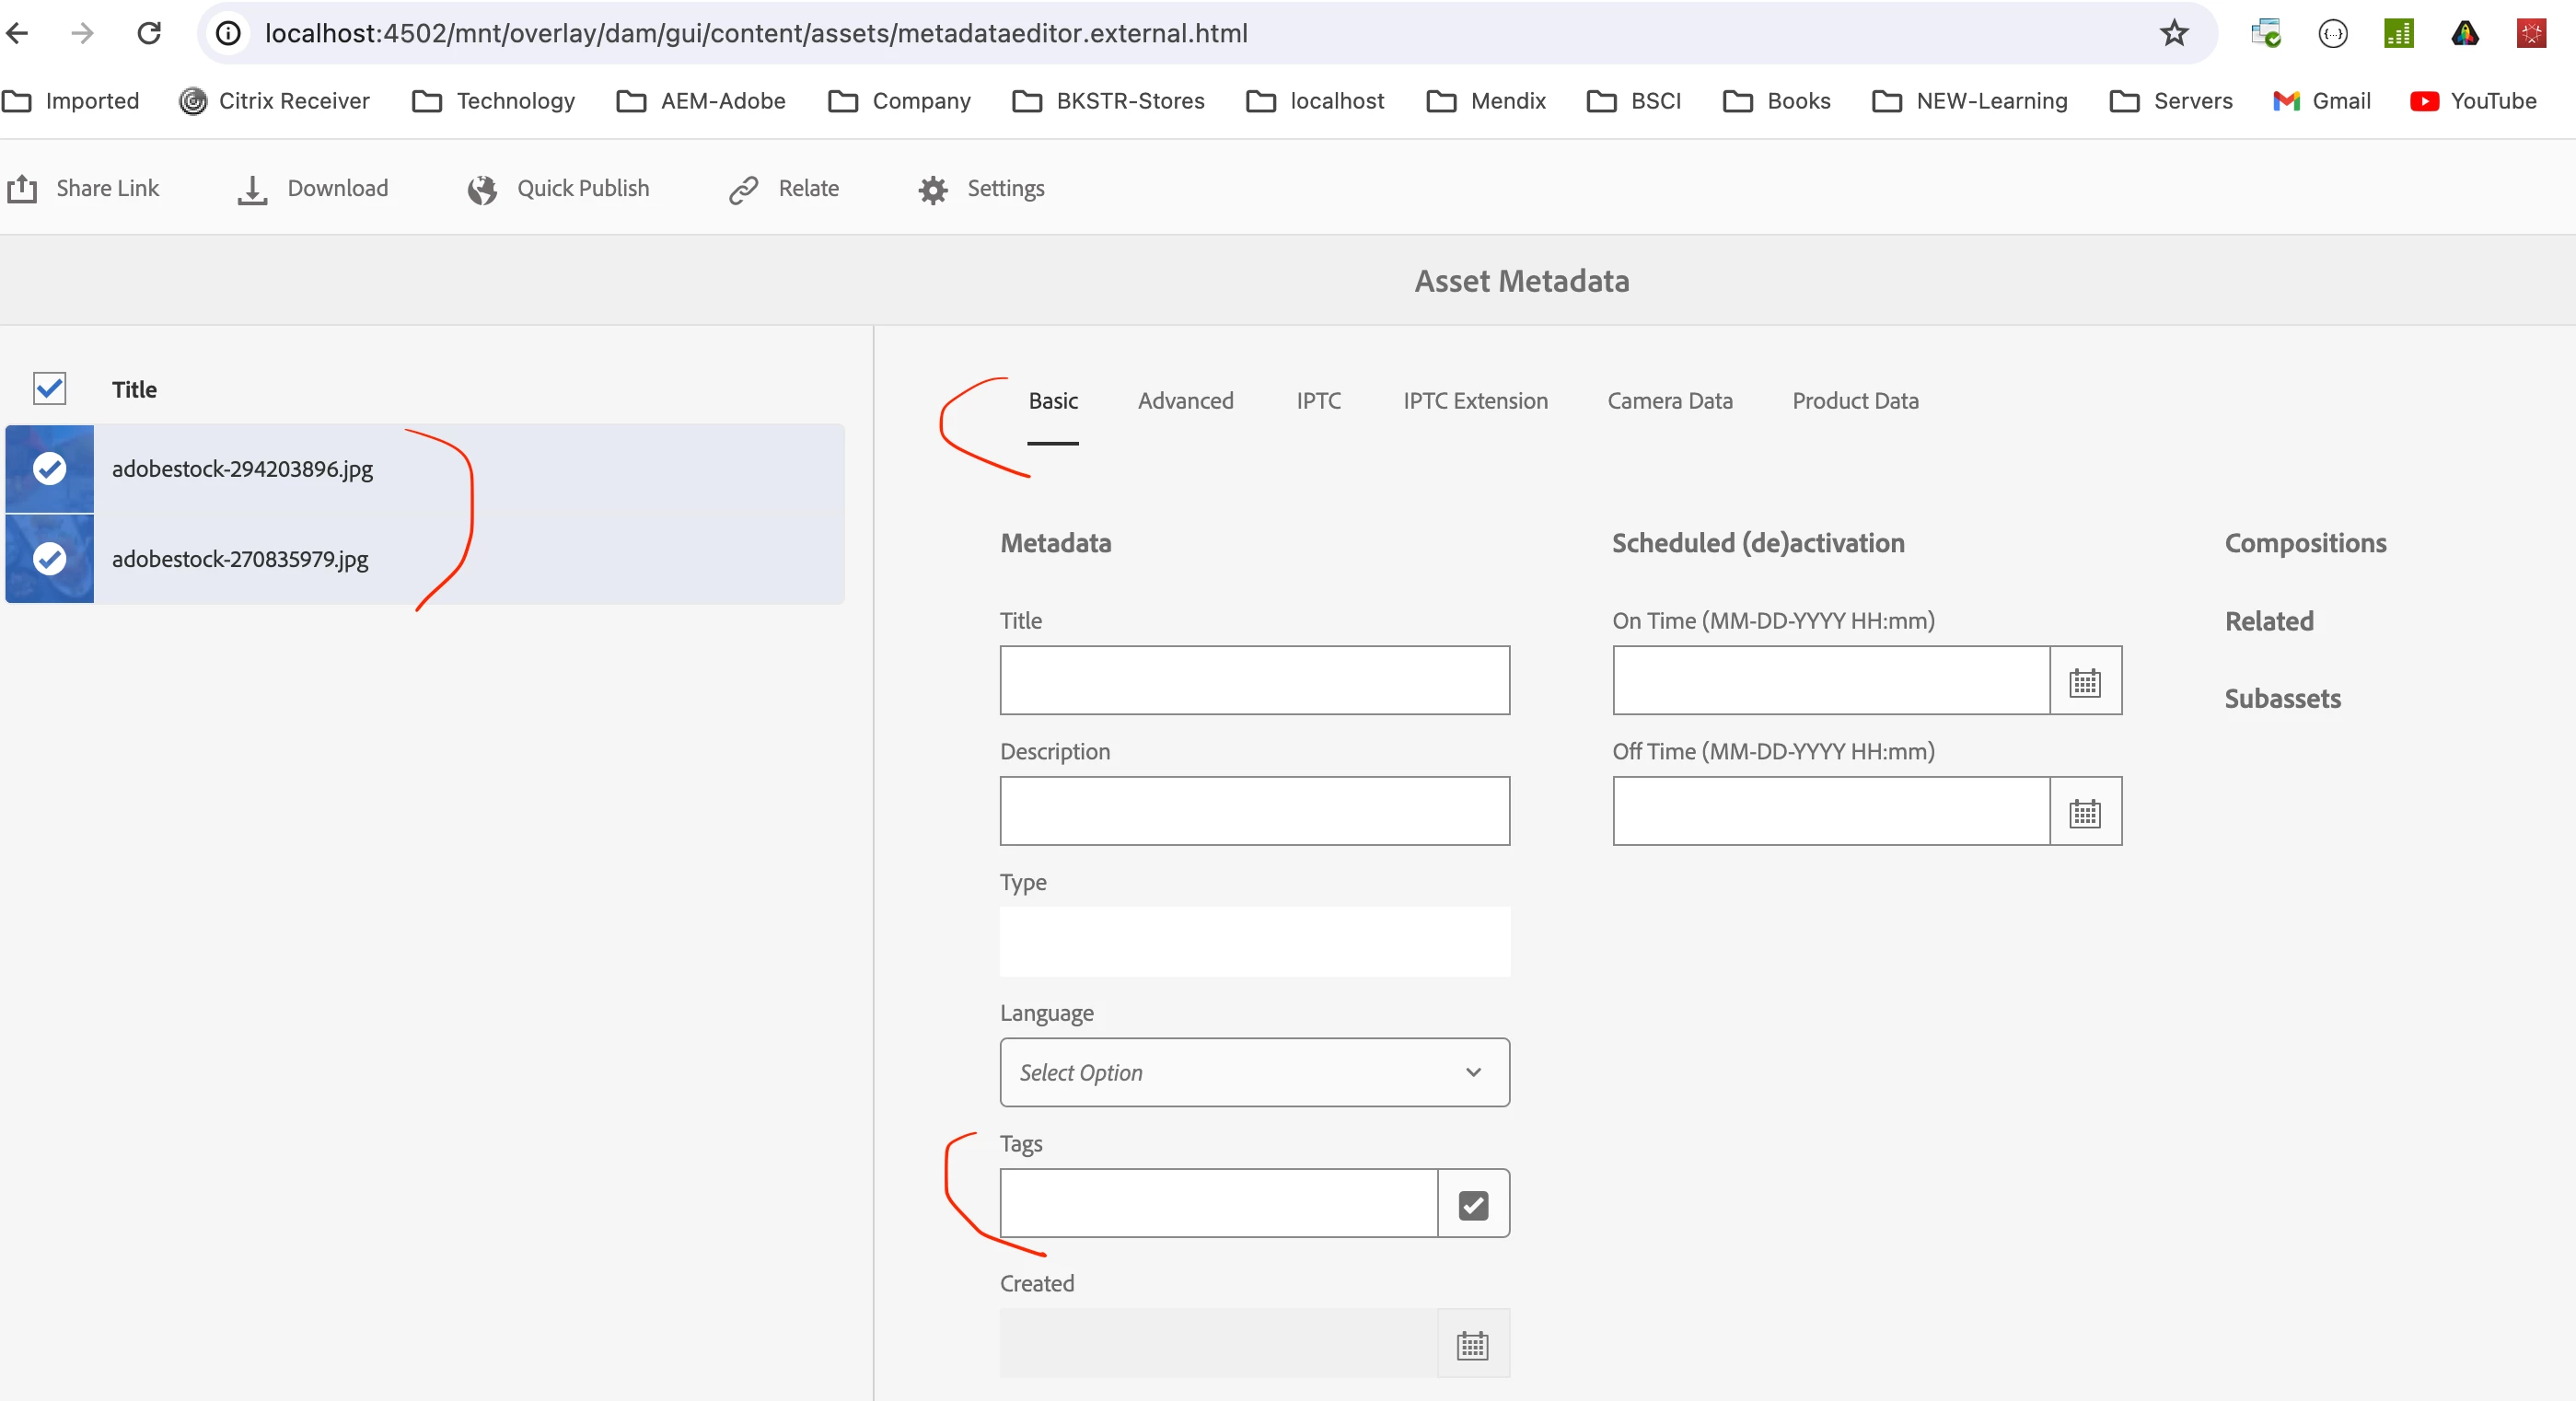The width and height of the screenshot is (2576, 1401).
Task: Click the Download icon in toolbar
Action: pyautogui.click(x=252, y=189)
